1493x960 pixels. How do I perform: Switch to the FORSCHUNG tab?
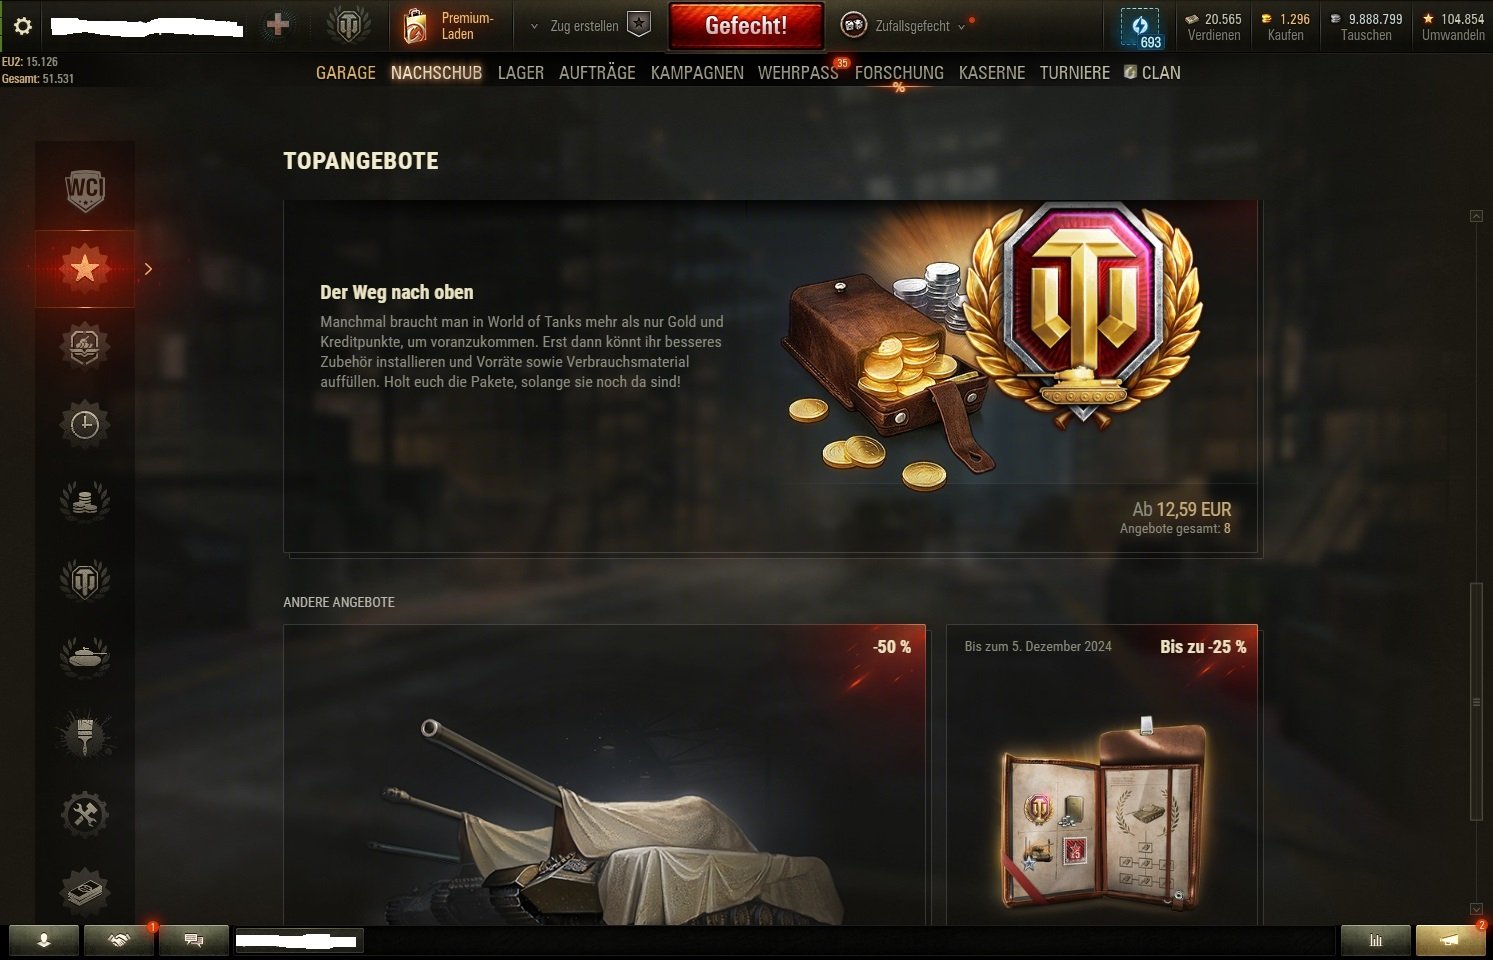click(x=899, y=73)
